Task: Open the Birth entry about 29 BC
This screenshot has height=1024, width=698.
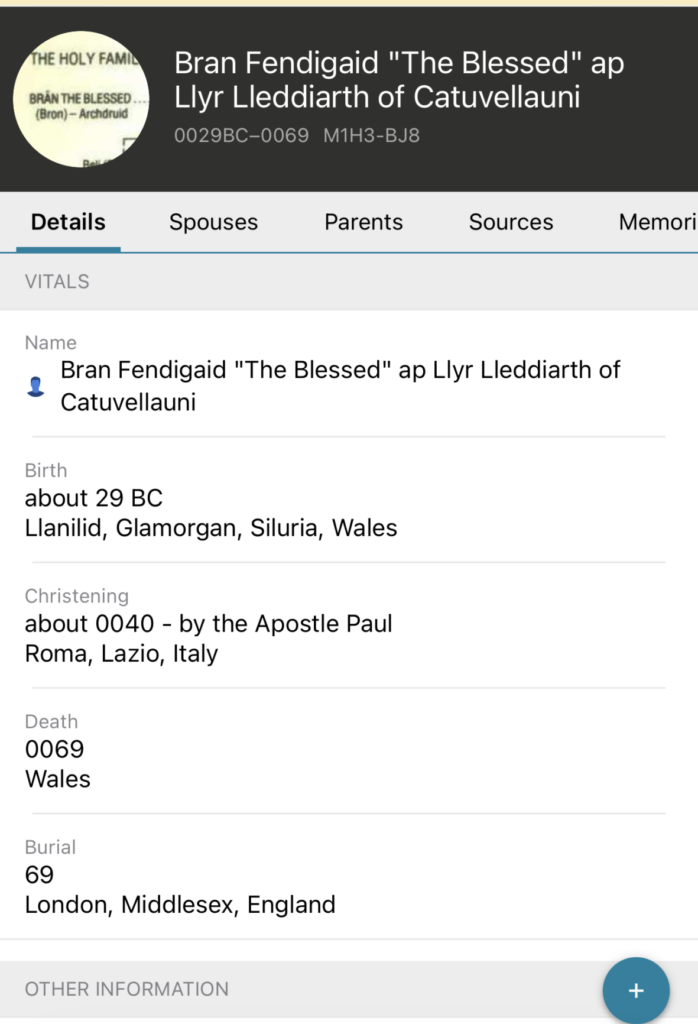Action: (94, 498)
